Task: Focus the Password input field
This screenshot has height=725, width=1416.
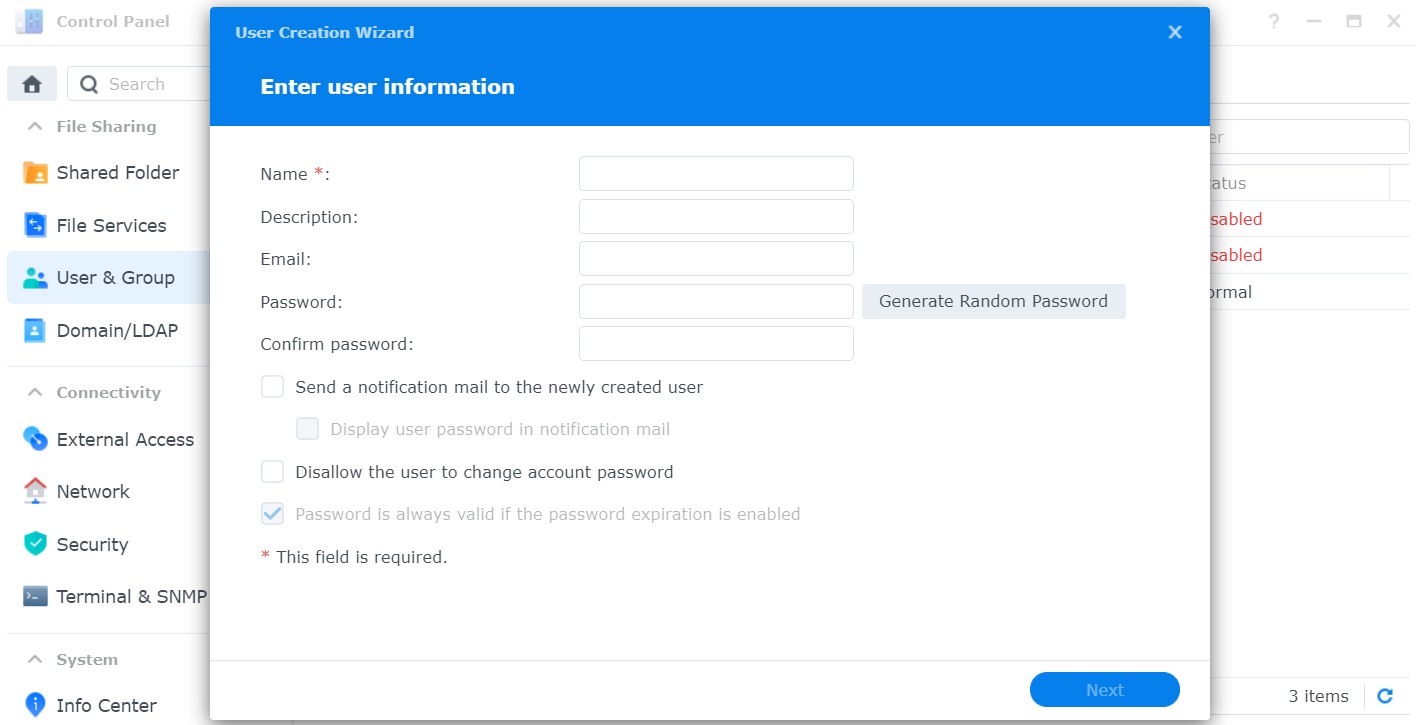Action: pyautogui.click(x=716, y=301)
